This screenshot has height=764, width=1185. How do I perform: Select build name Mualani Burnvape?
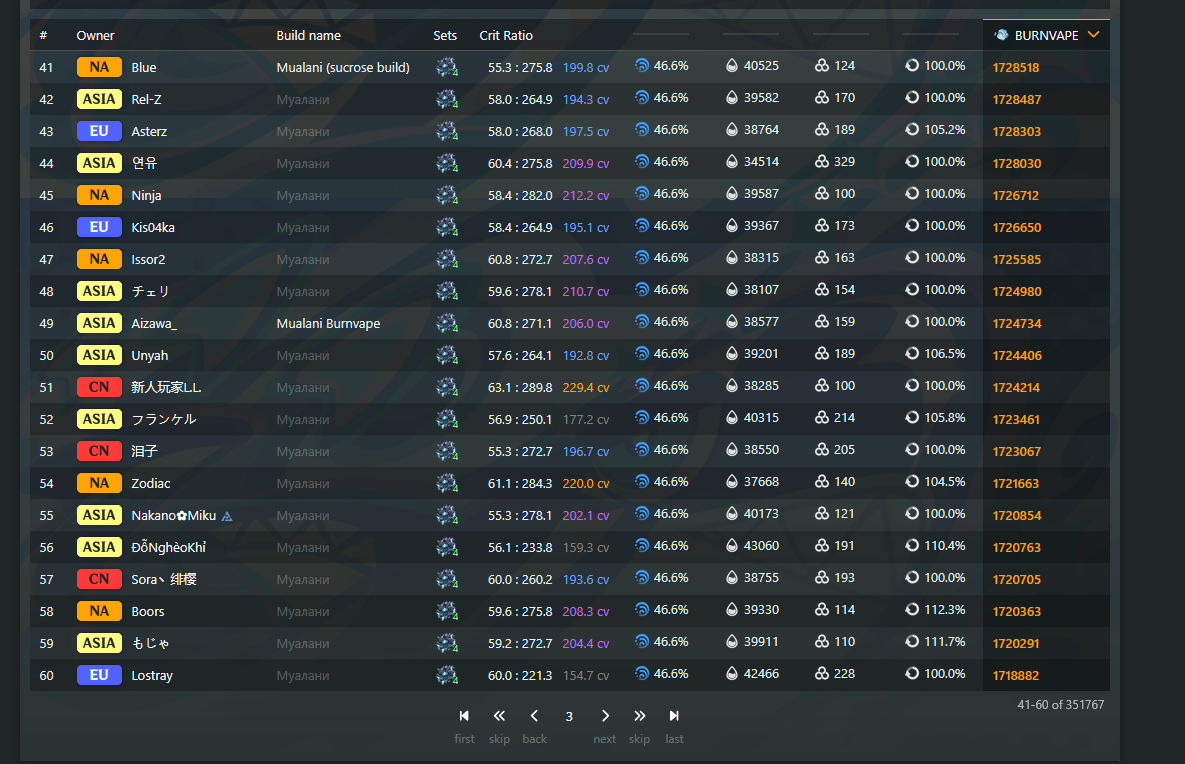[x=328, y=323]
